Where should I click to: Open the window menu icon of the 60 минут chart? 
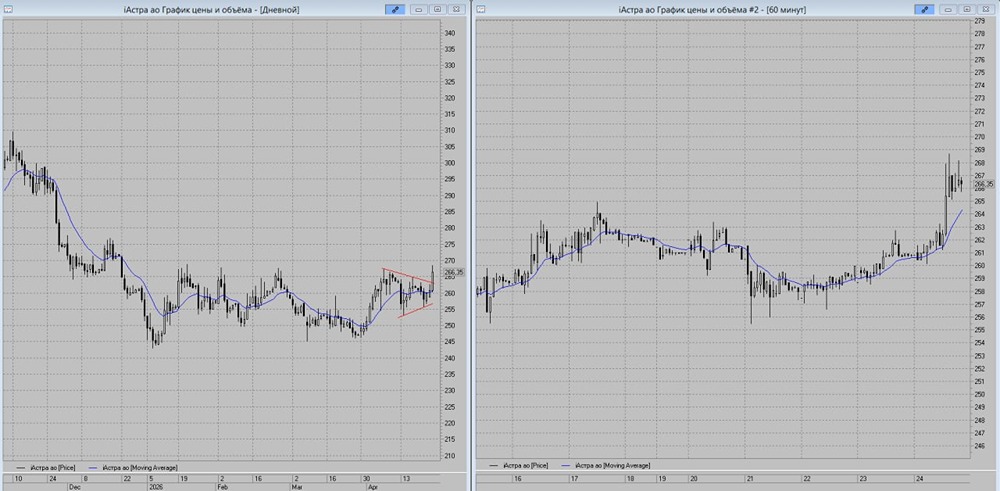pyautogui.click(x=481, y=9)
